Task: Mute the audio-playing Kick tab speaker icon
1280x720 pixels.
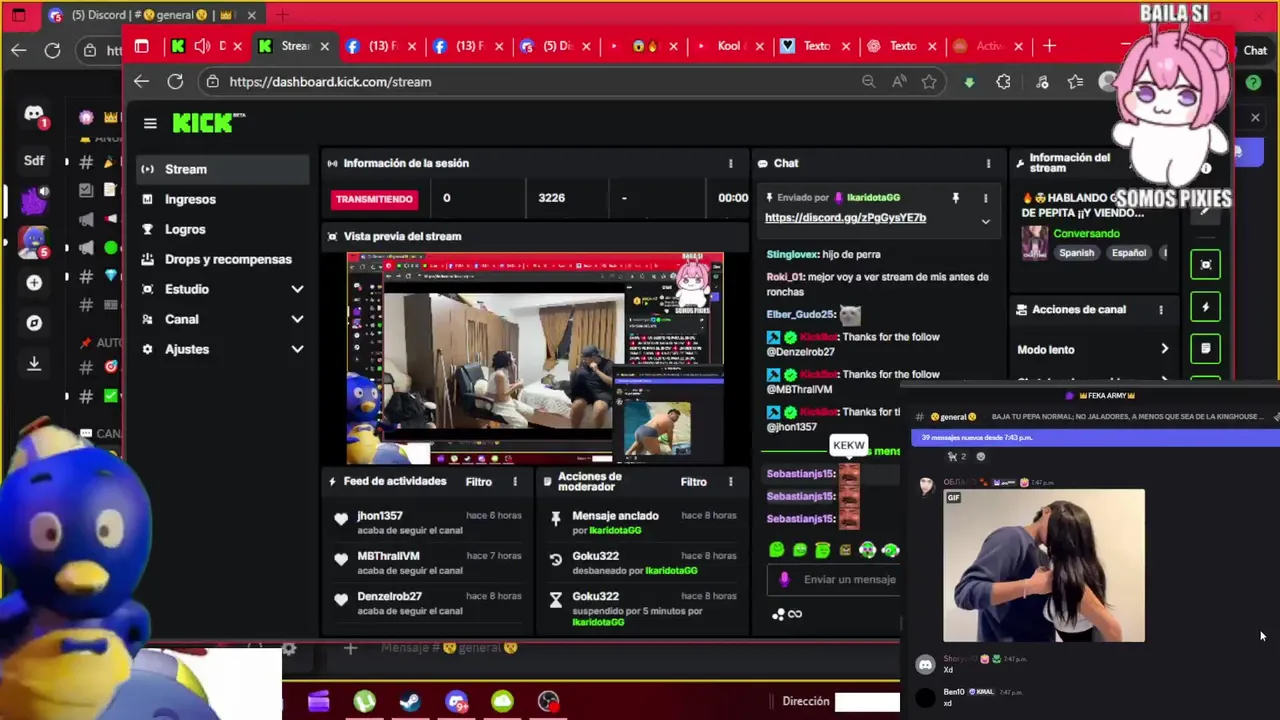Action: (x=202, y=46)
